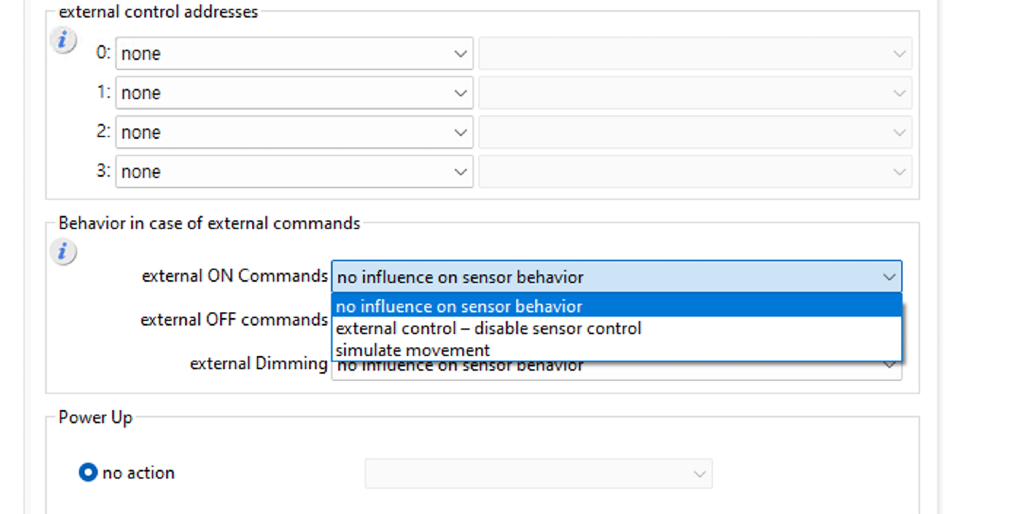
Task: Collapse the external ON Commands dropdown
Action: click(889, 277)
